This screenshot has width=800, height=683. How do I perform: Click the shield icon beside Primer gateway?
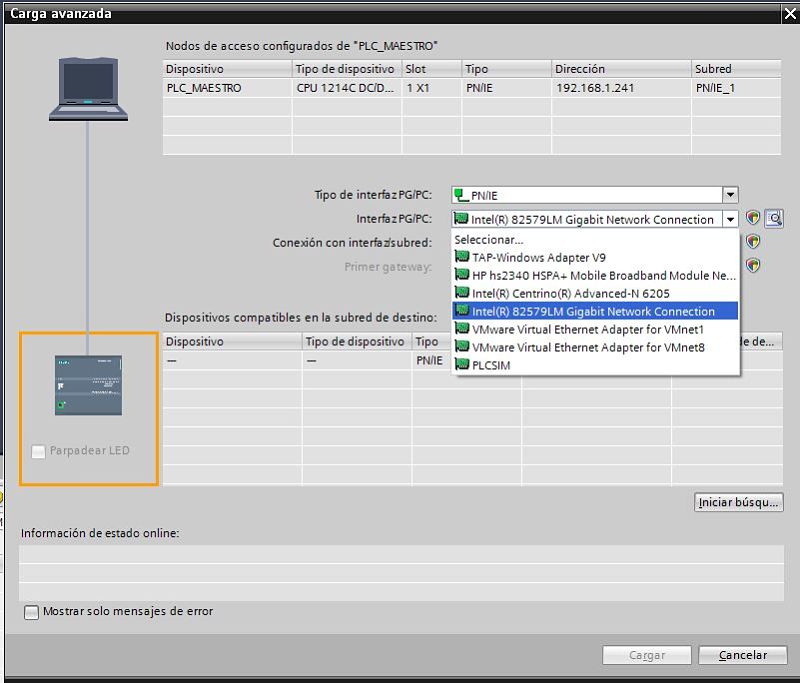754,266
